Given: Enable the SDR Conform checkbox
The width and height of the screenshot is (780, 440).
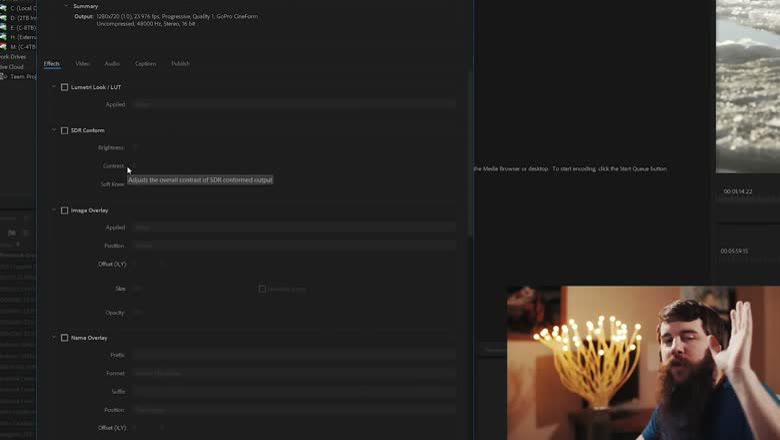Looking at the screenshot, I should 64,130.
